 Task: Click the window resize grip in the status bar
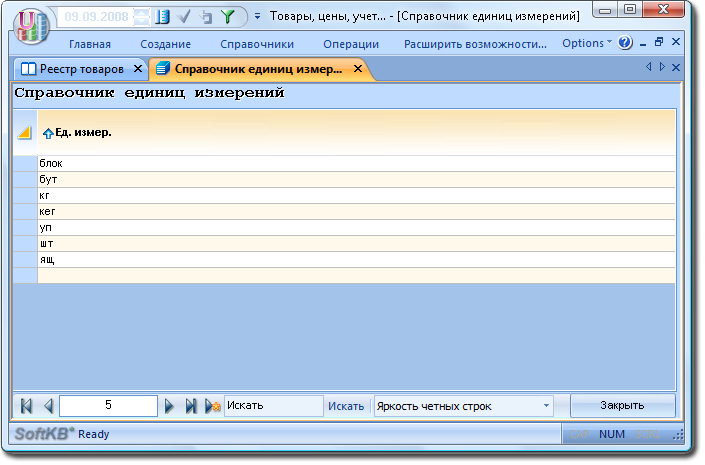678,435
